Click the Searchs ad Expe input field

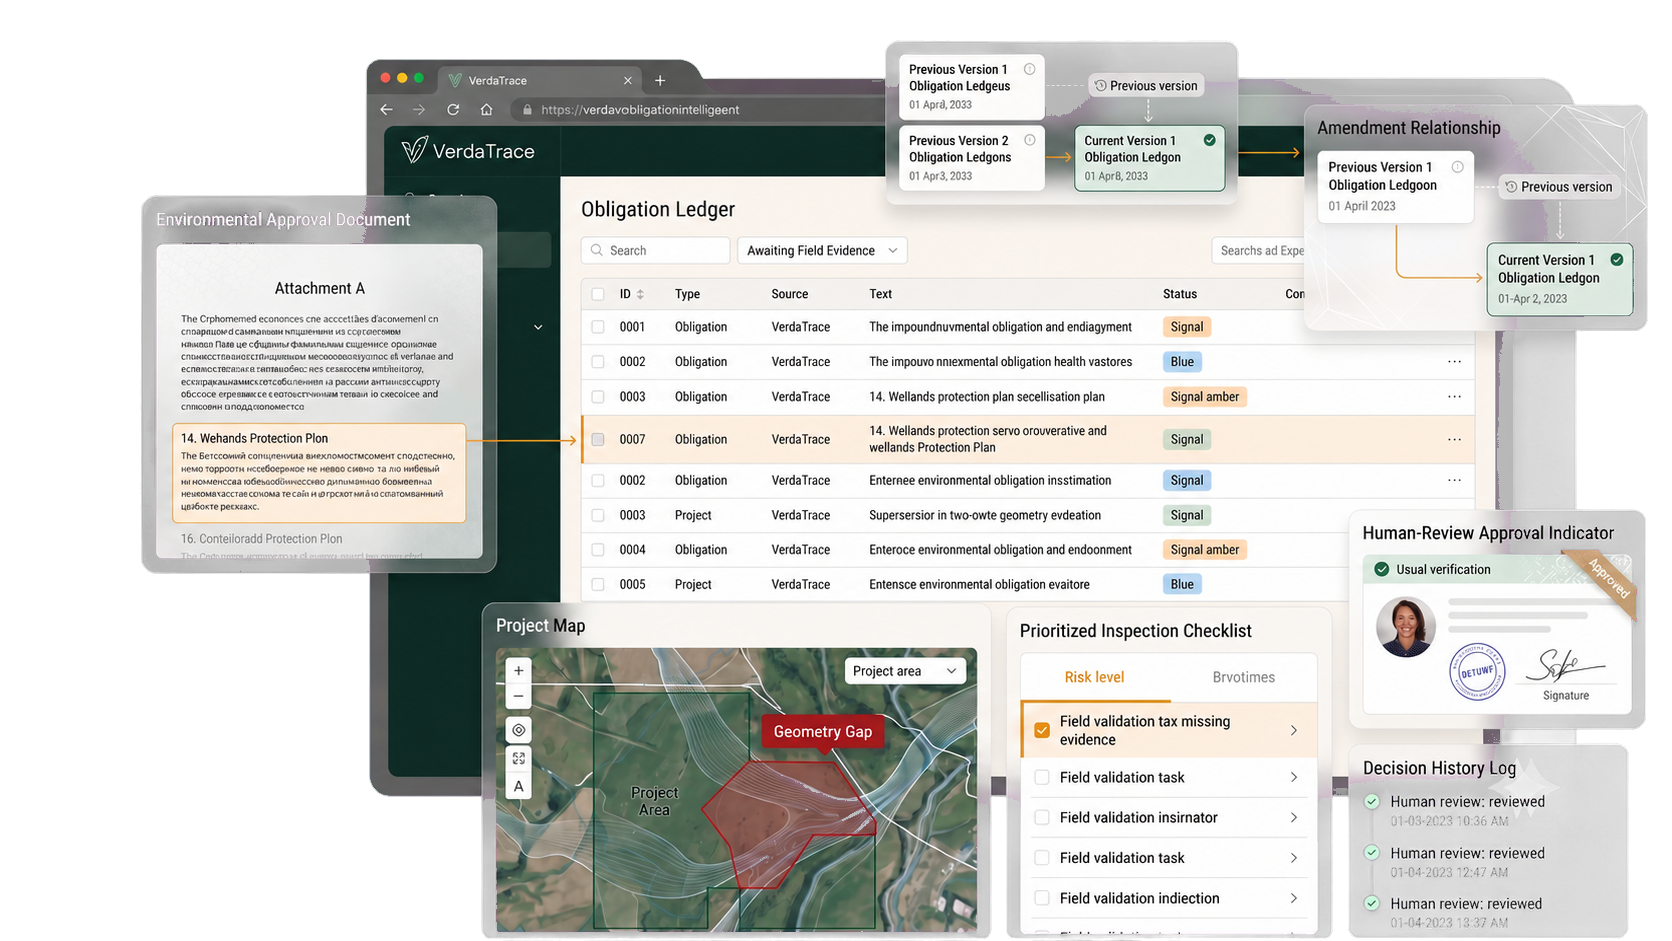1259,250
